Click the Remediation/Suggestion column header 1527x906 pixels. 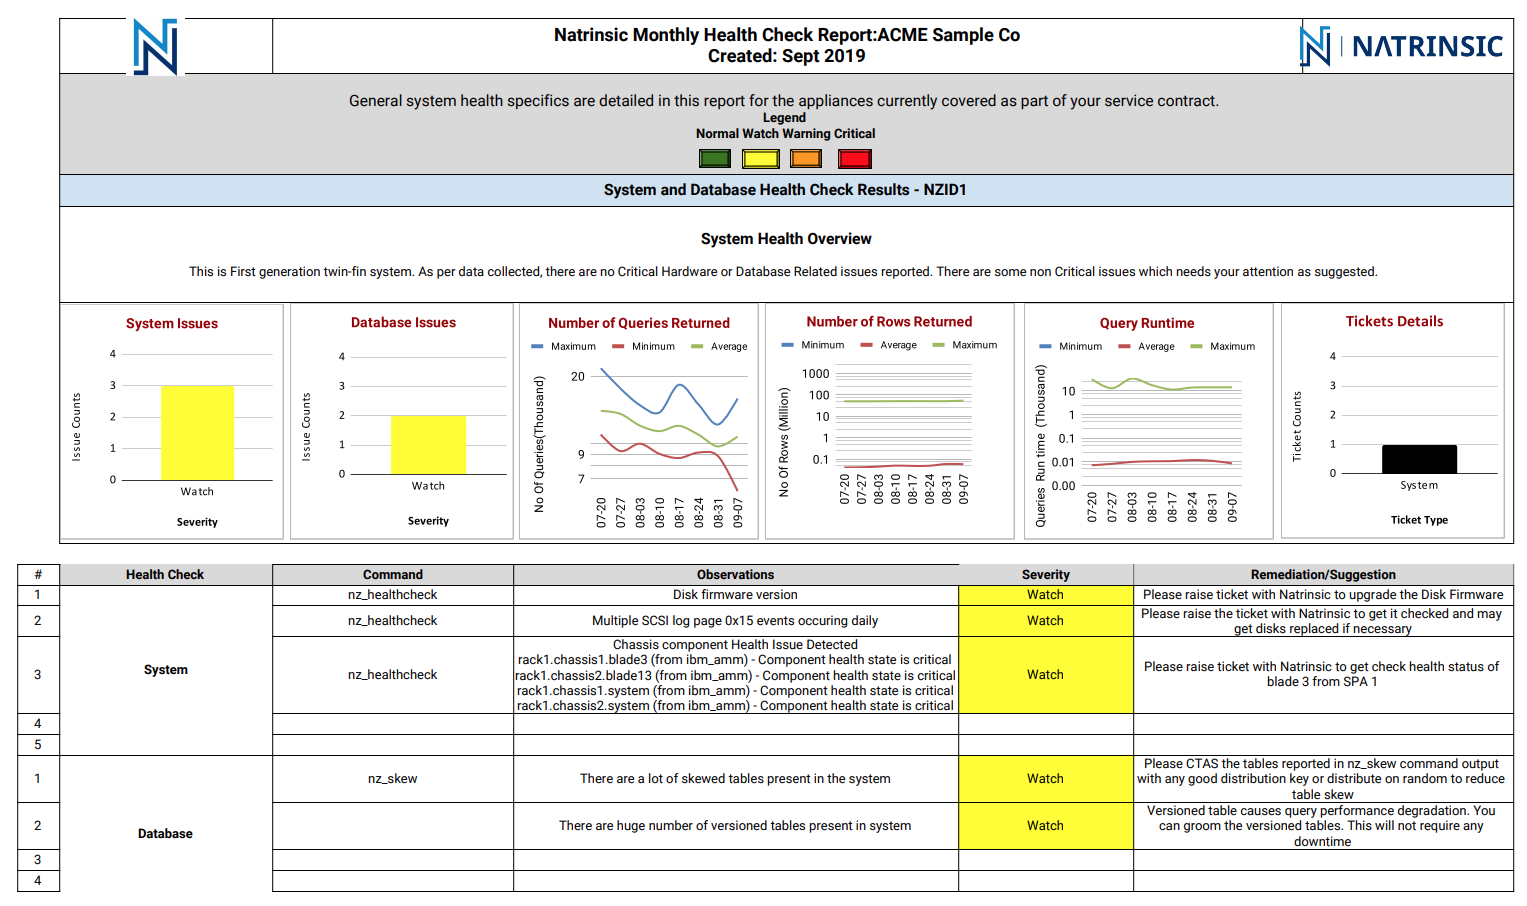[x=1323, y=575]
